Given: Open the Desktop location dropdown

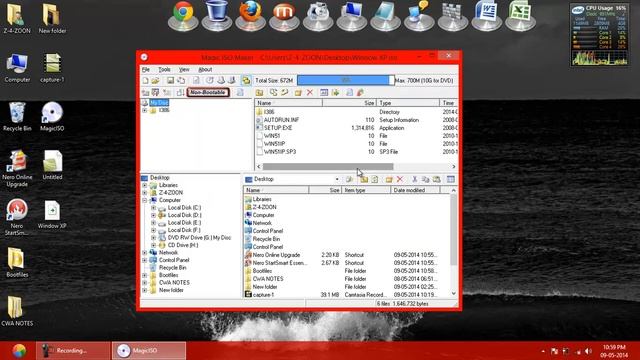Looking at the screenshot, I should coord(337,179).
